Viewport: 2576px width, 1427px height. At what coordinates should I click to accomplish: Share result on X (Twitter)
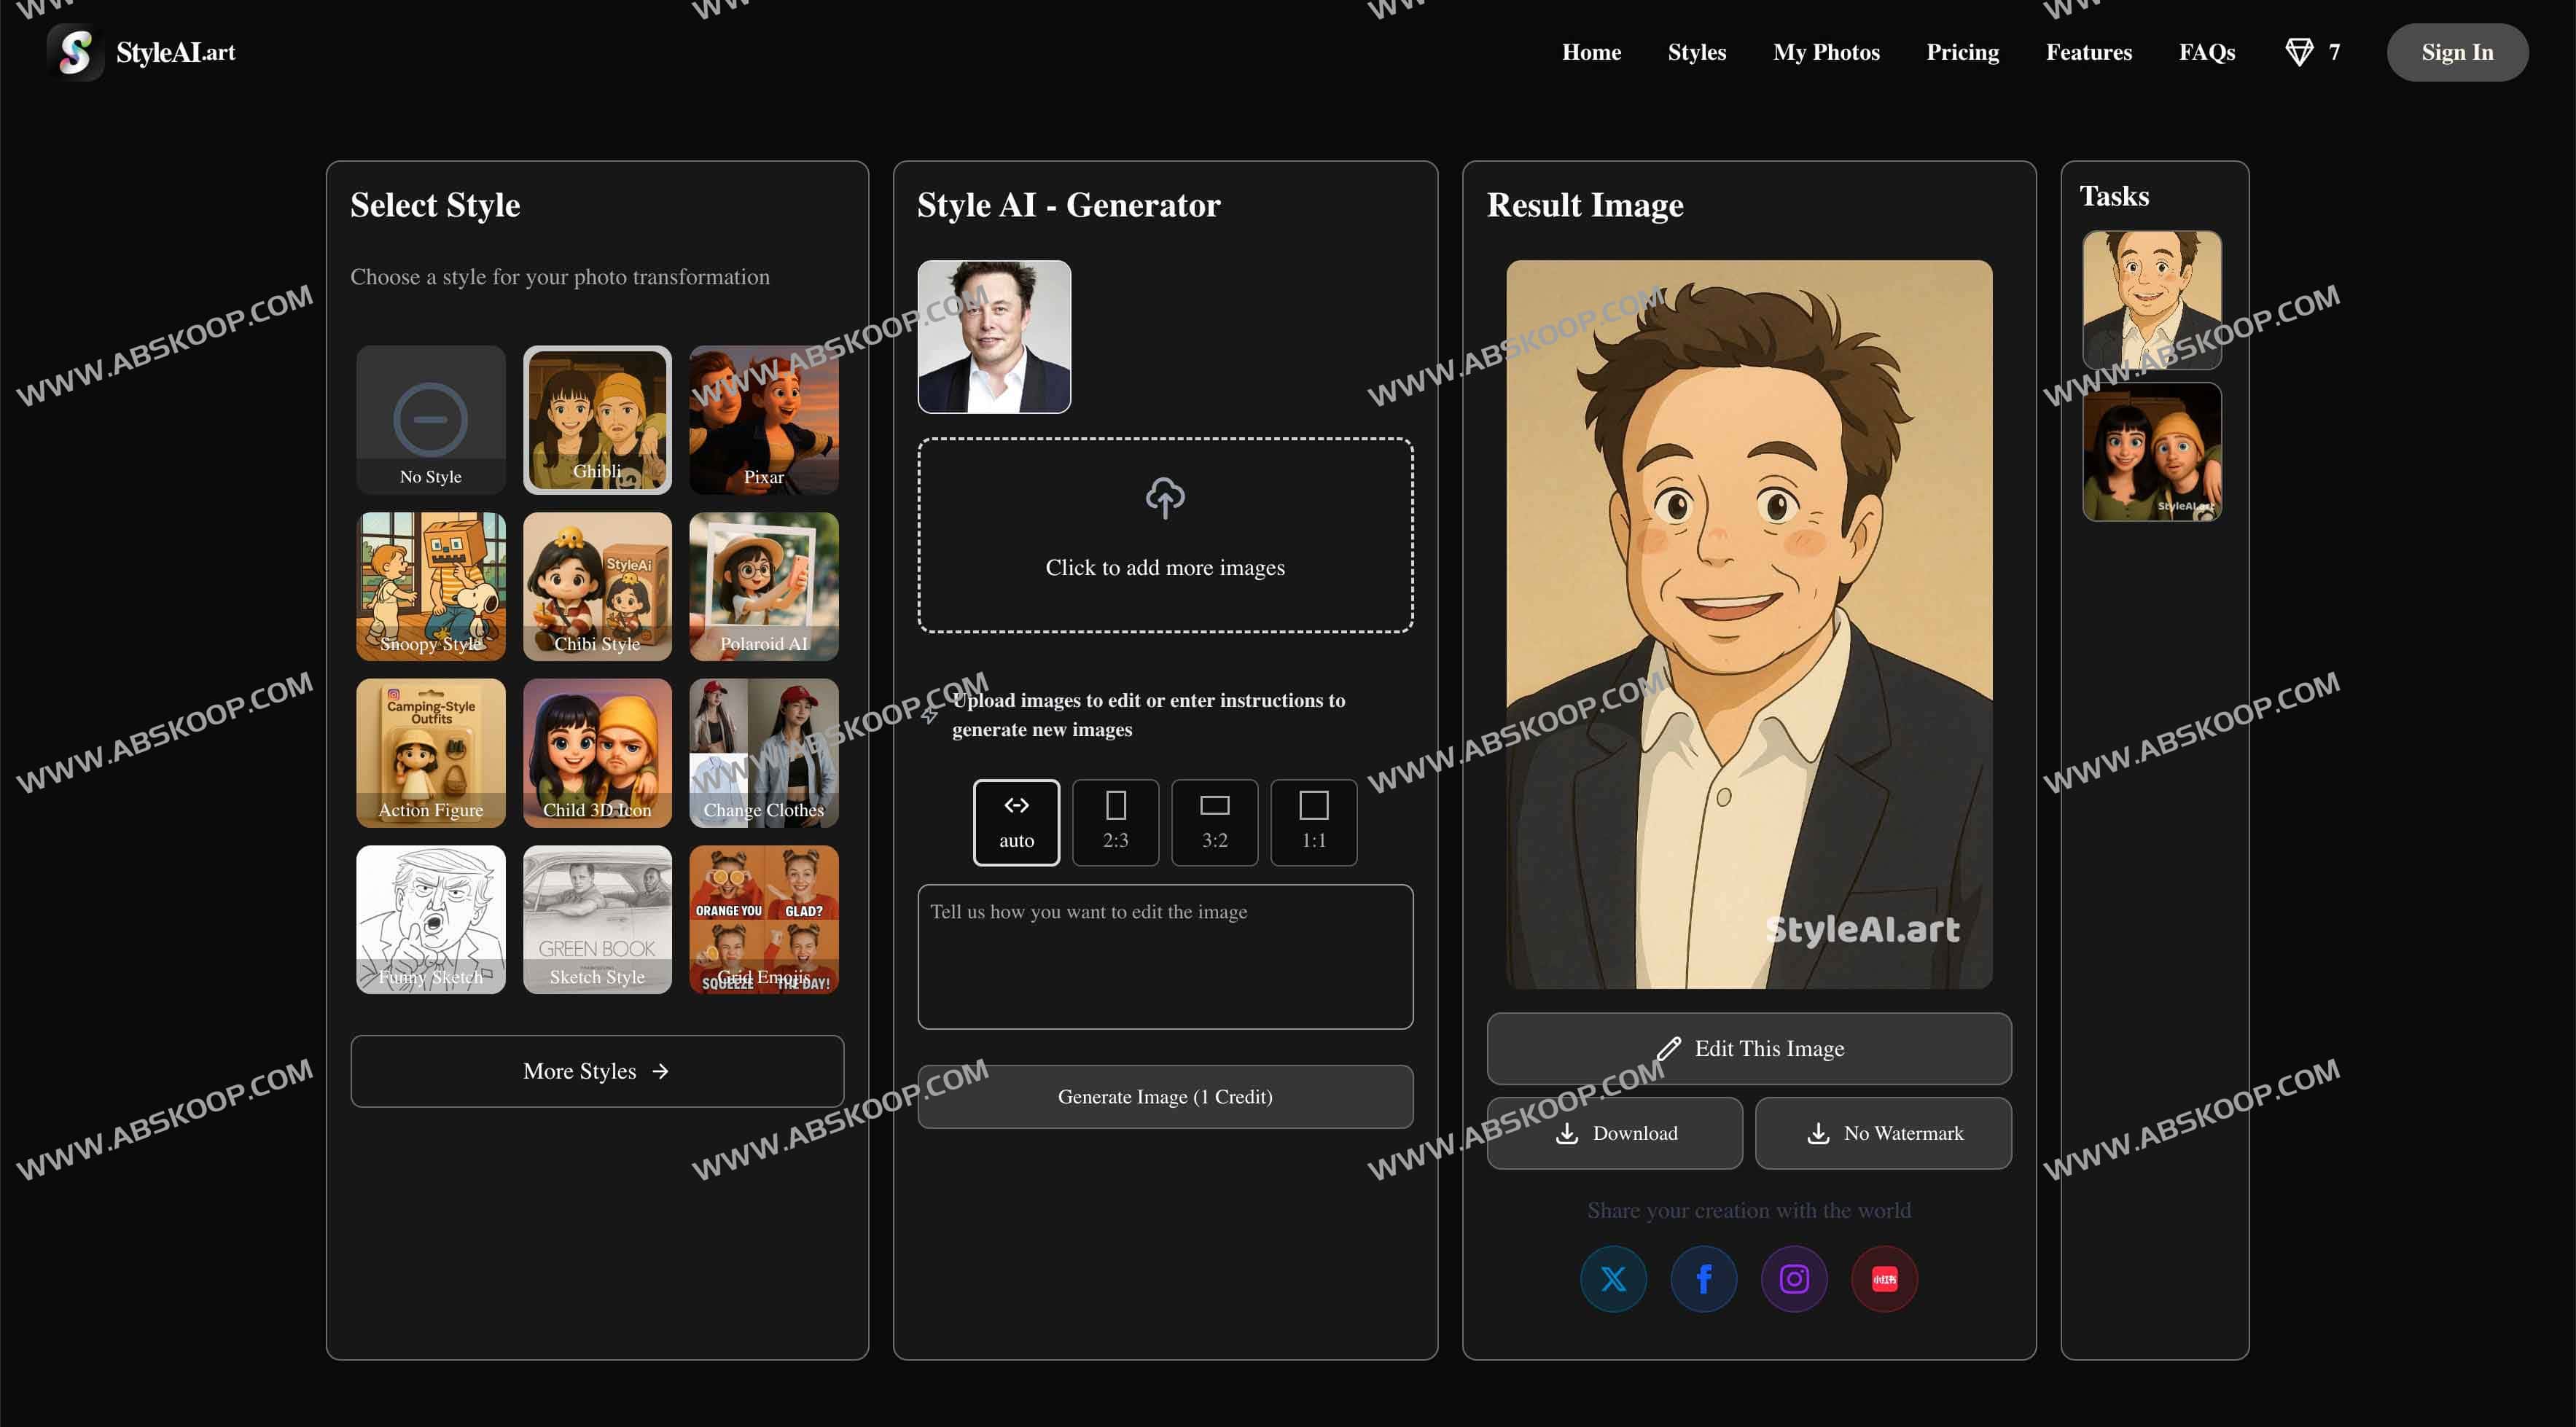click(x=1613, y=1279)
